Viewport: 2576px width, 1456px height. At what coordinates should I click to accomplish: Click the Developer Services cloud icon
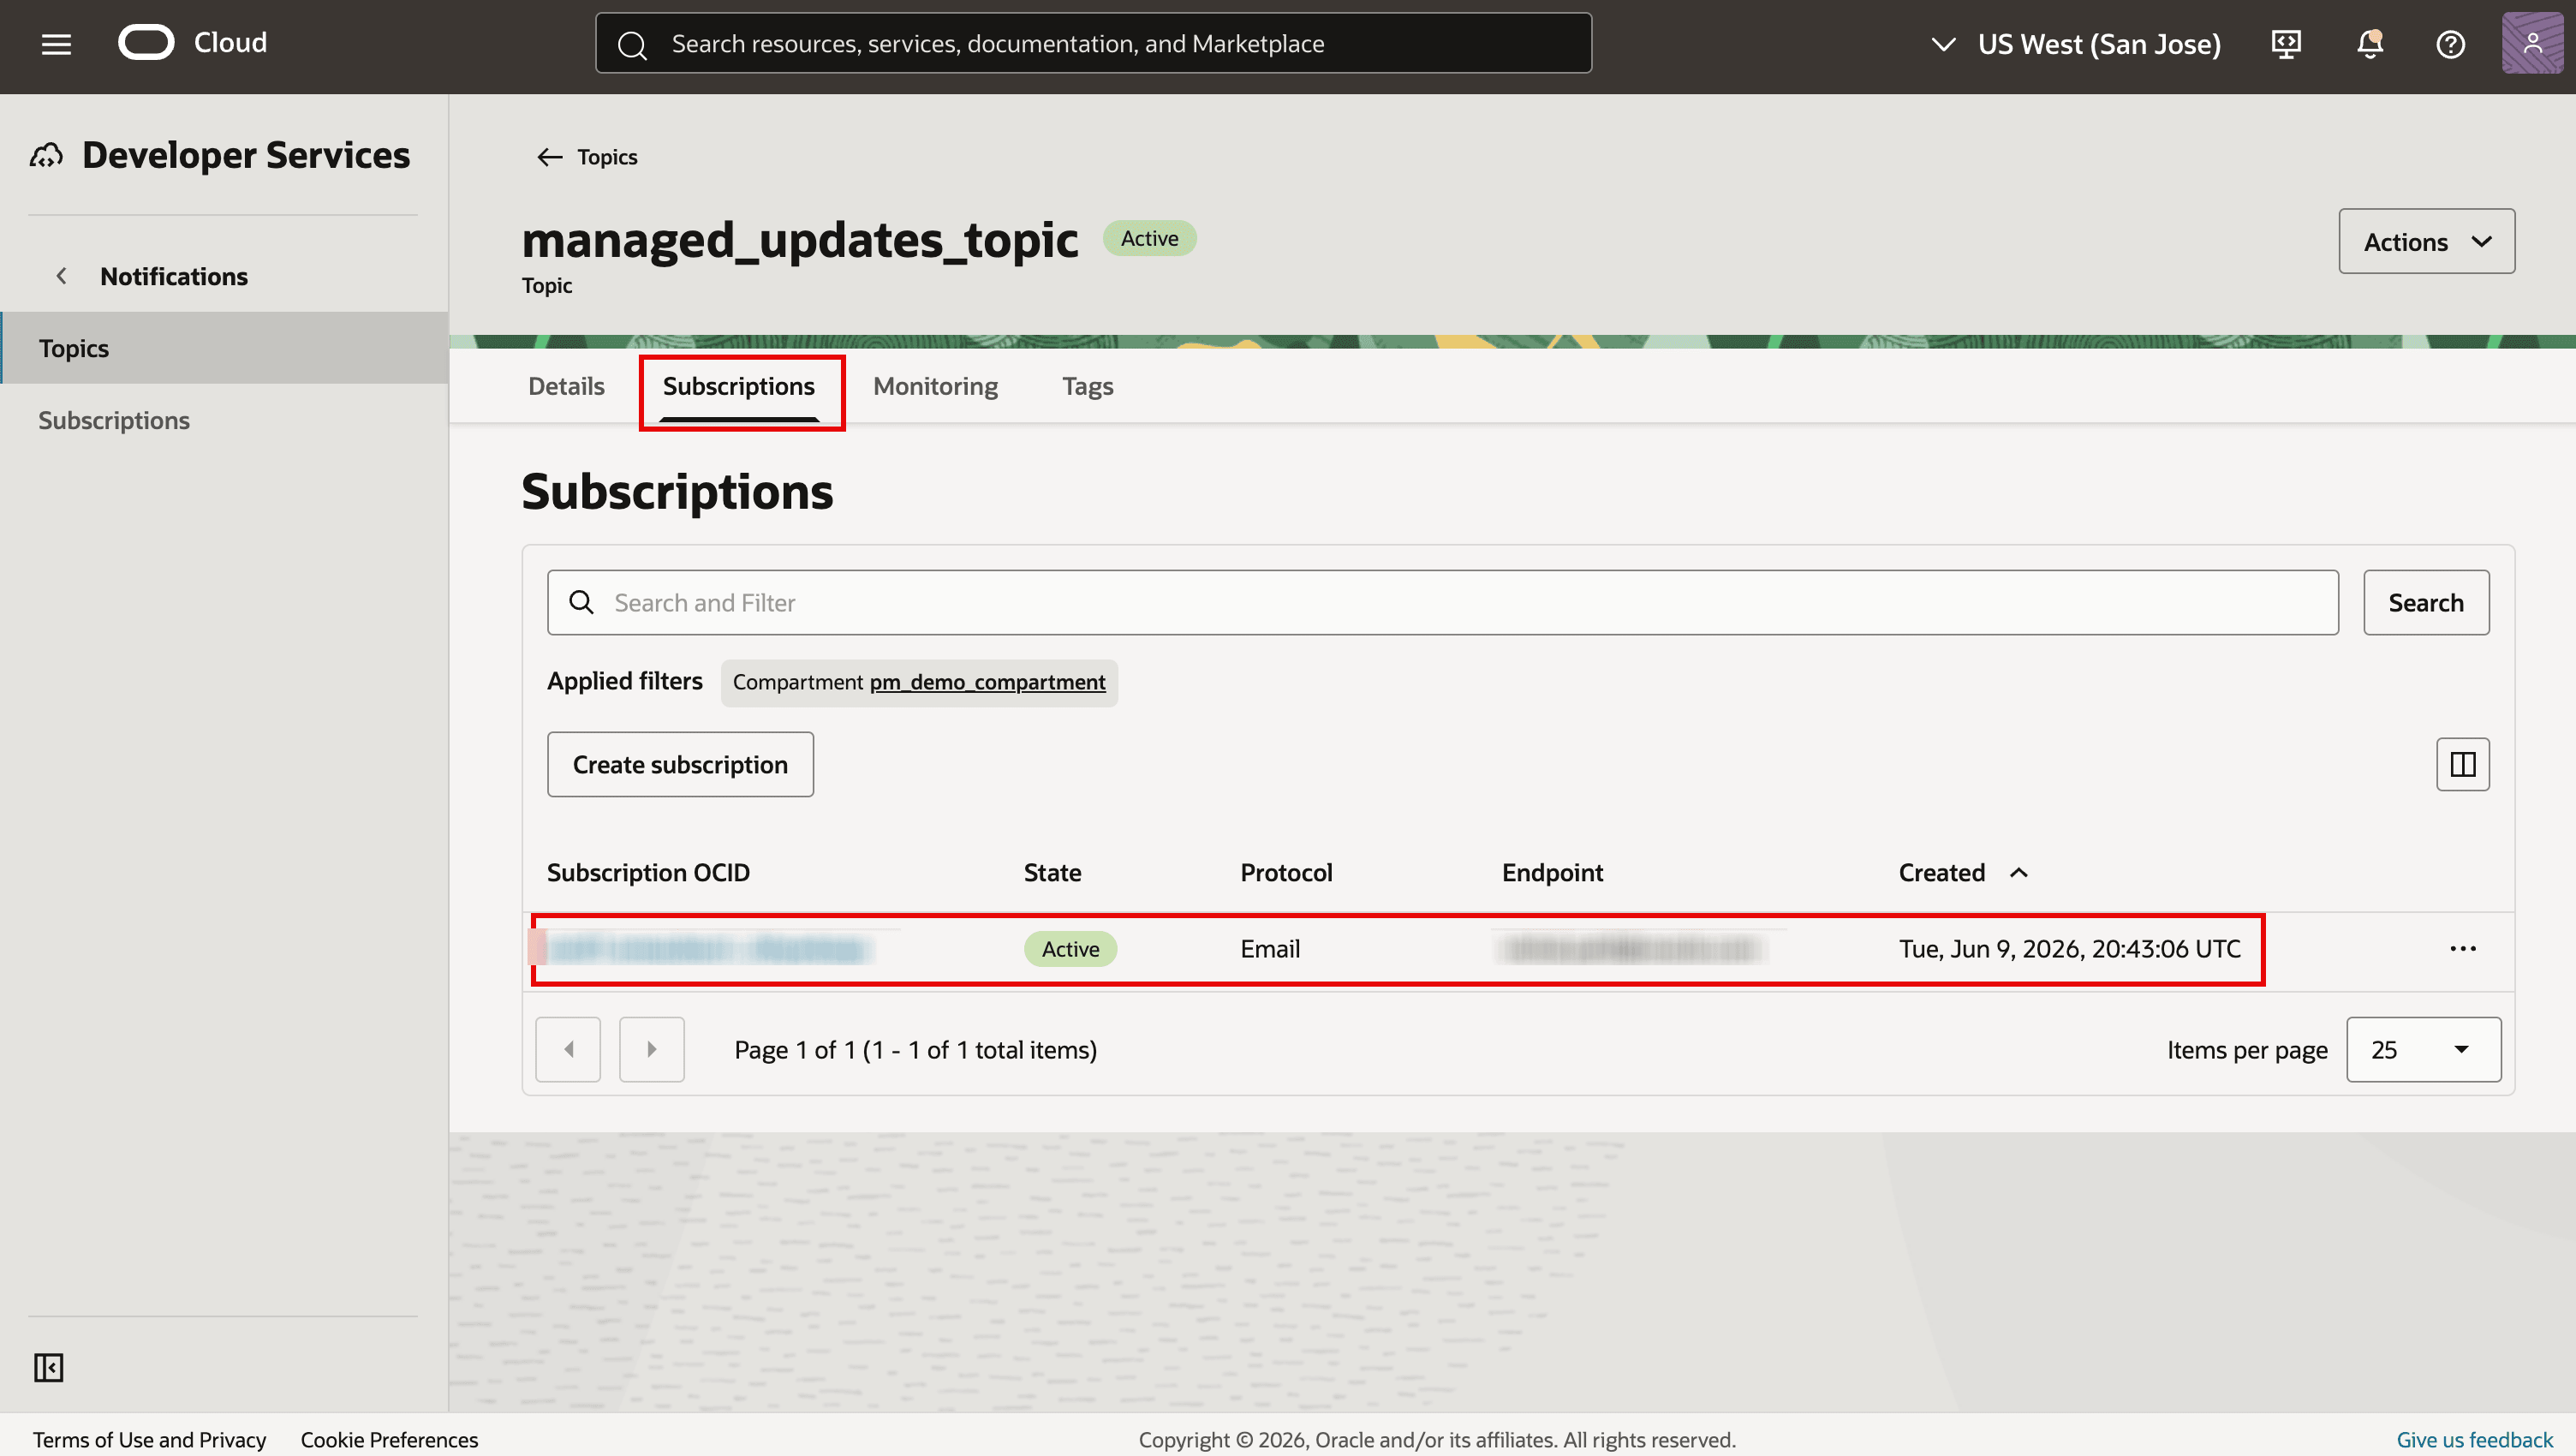47,156
